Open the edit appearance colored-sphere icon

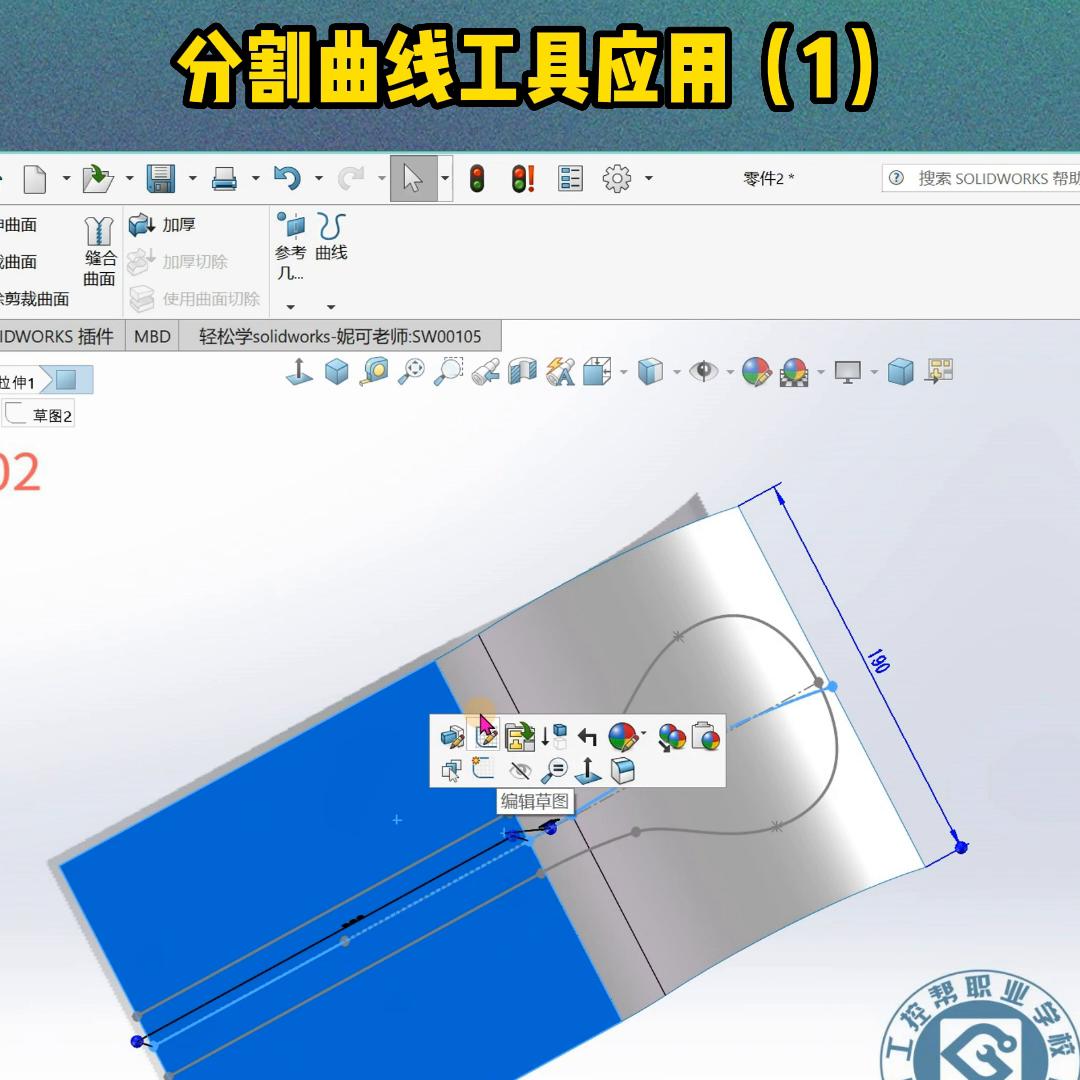(x=624, y=737)
